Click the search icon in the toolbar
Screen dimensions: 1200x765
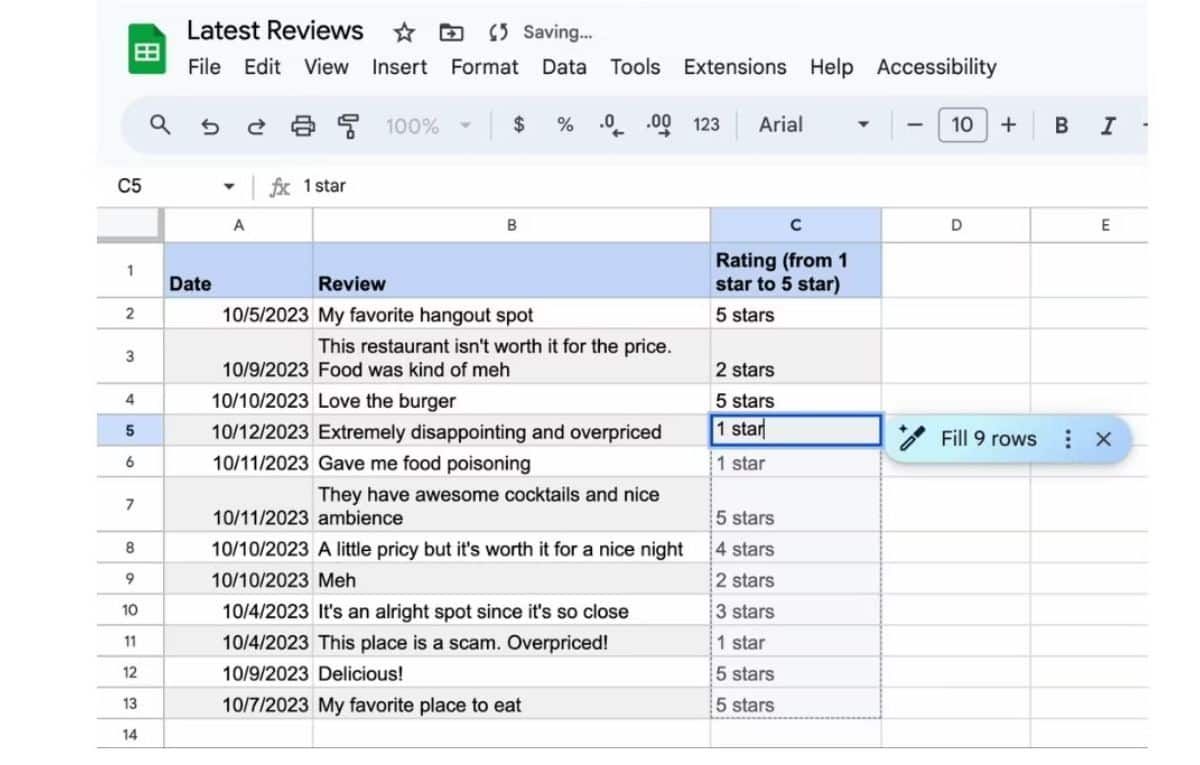coord(160,125)
